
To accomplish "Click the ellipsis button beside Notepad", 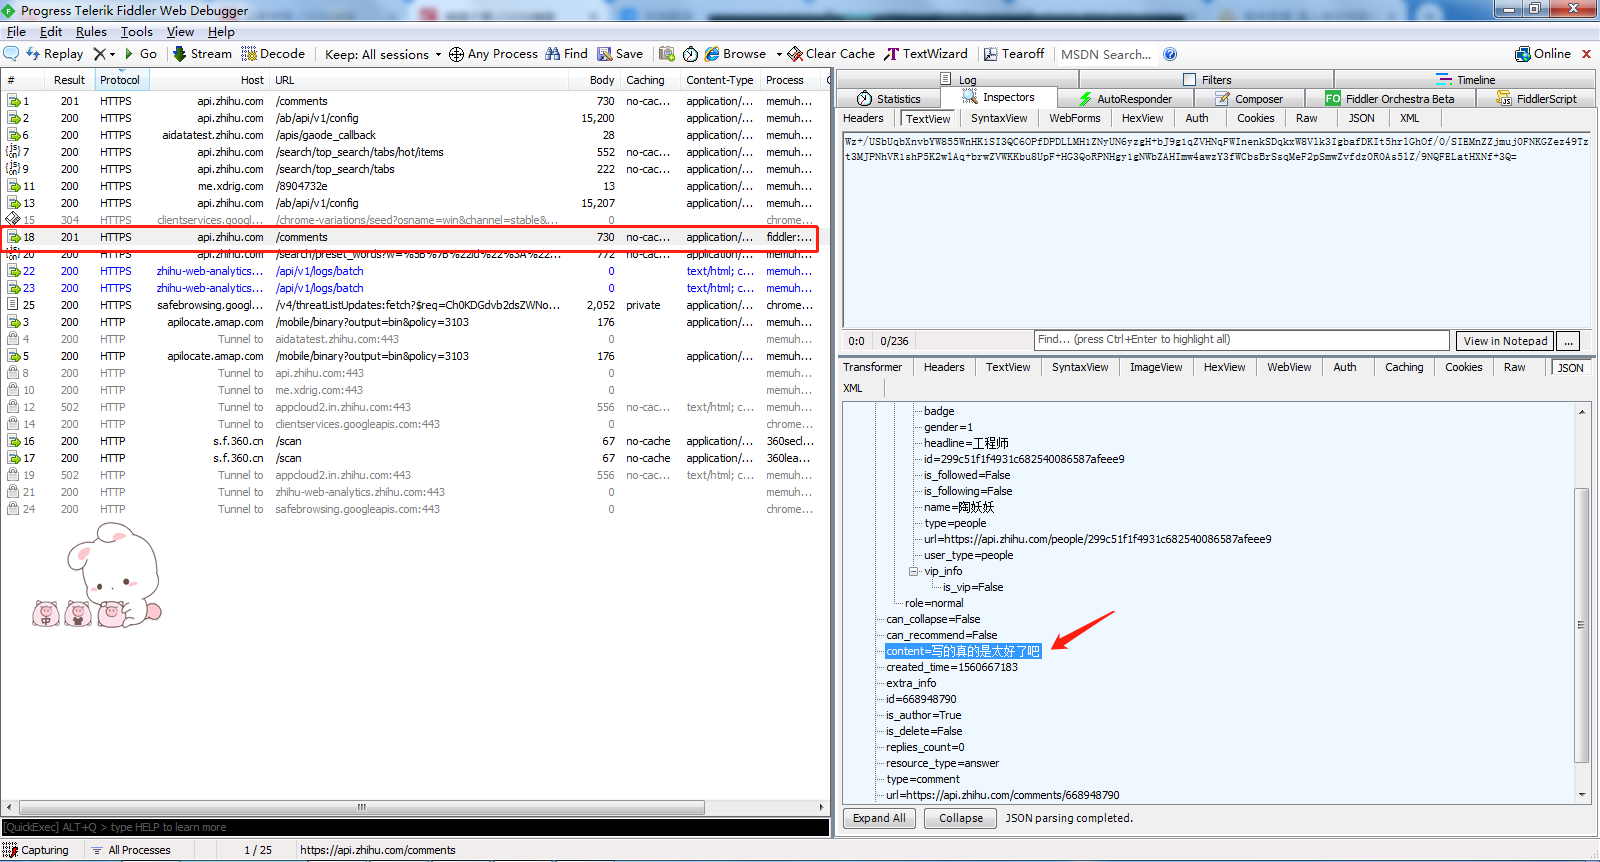I will click(x=1569, y=341).
